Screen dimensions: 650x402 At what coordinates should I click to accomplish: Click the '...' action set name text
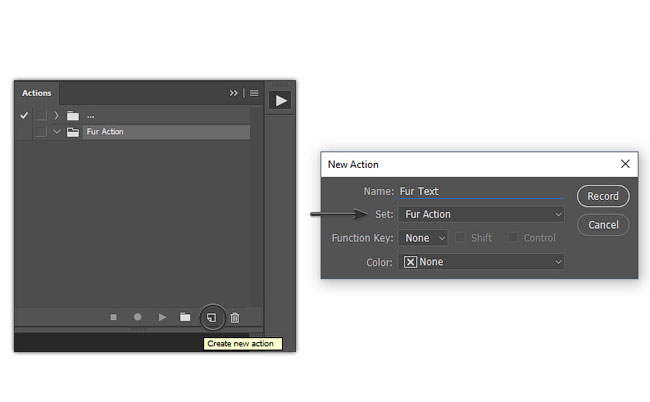tap(90, 116)
